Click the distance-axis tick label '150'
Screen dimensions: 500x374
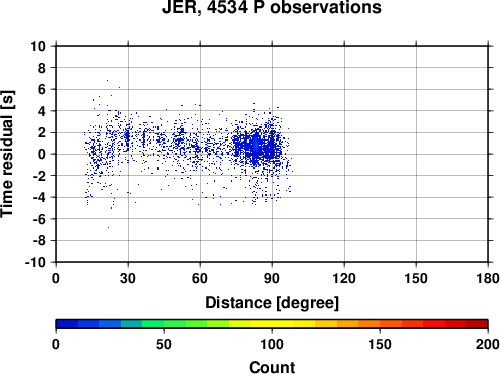416,278
